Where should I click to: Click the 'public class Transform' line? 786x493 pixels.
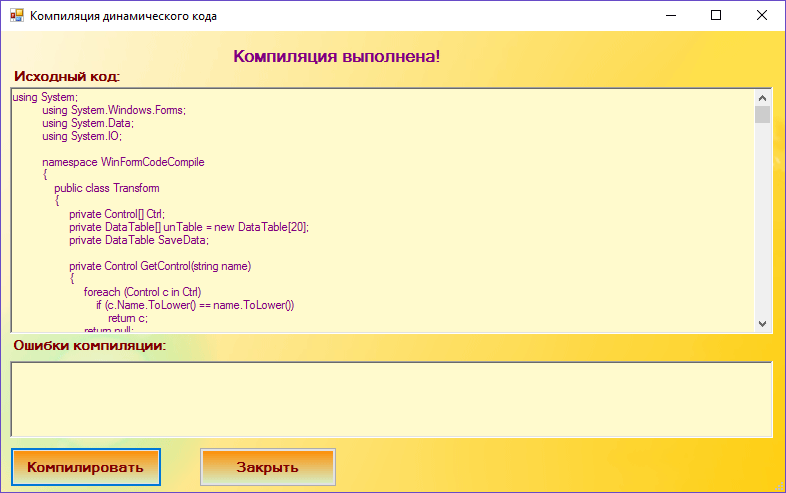(106, 188)
